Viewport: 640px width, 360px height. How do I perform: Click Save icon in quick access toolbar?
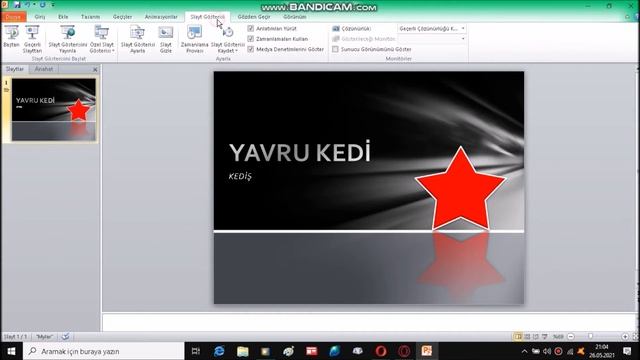tap(17, 5)
